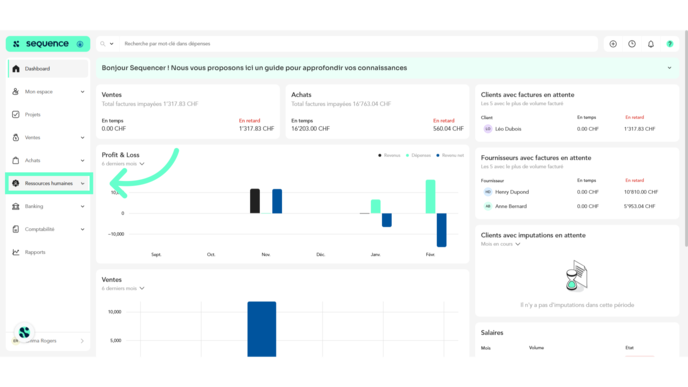Toggle Revenu net legend item
The width and height of the screenshot is (688, 387).
450,155
